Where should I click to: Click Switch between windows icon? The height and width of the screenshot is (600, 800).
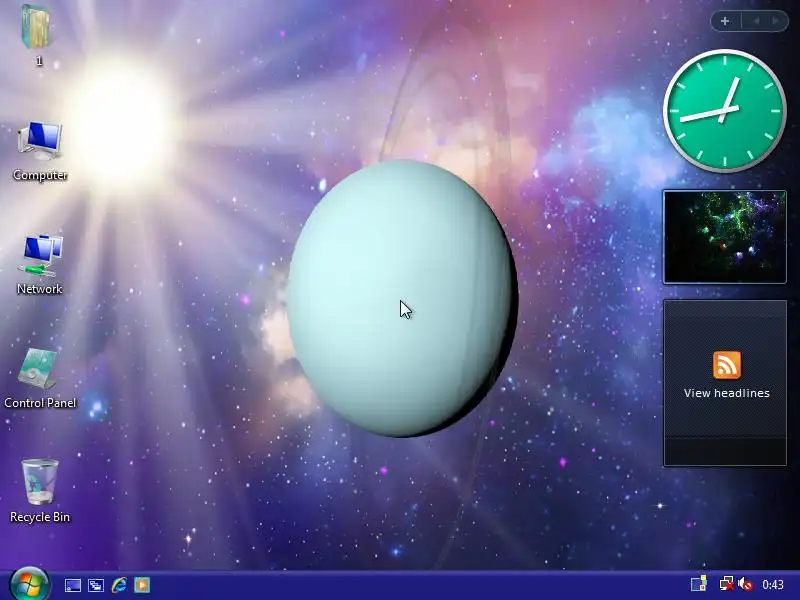tap(96, 585)
